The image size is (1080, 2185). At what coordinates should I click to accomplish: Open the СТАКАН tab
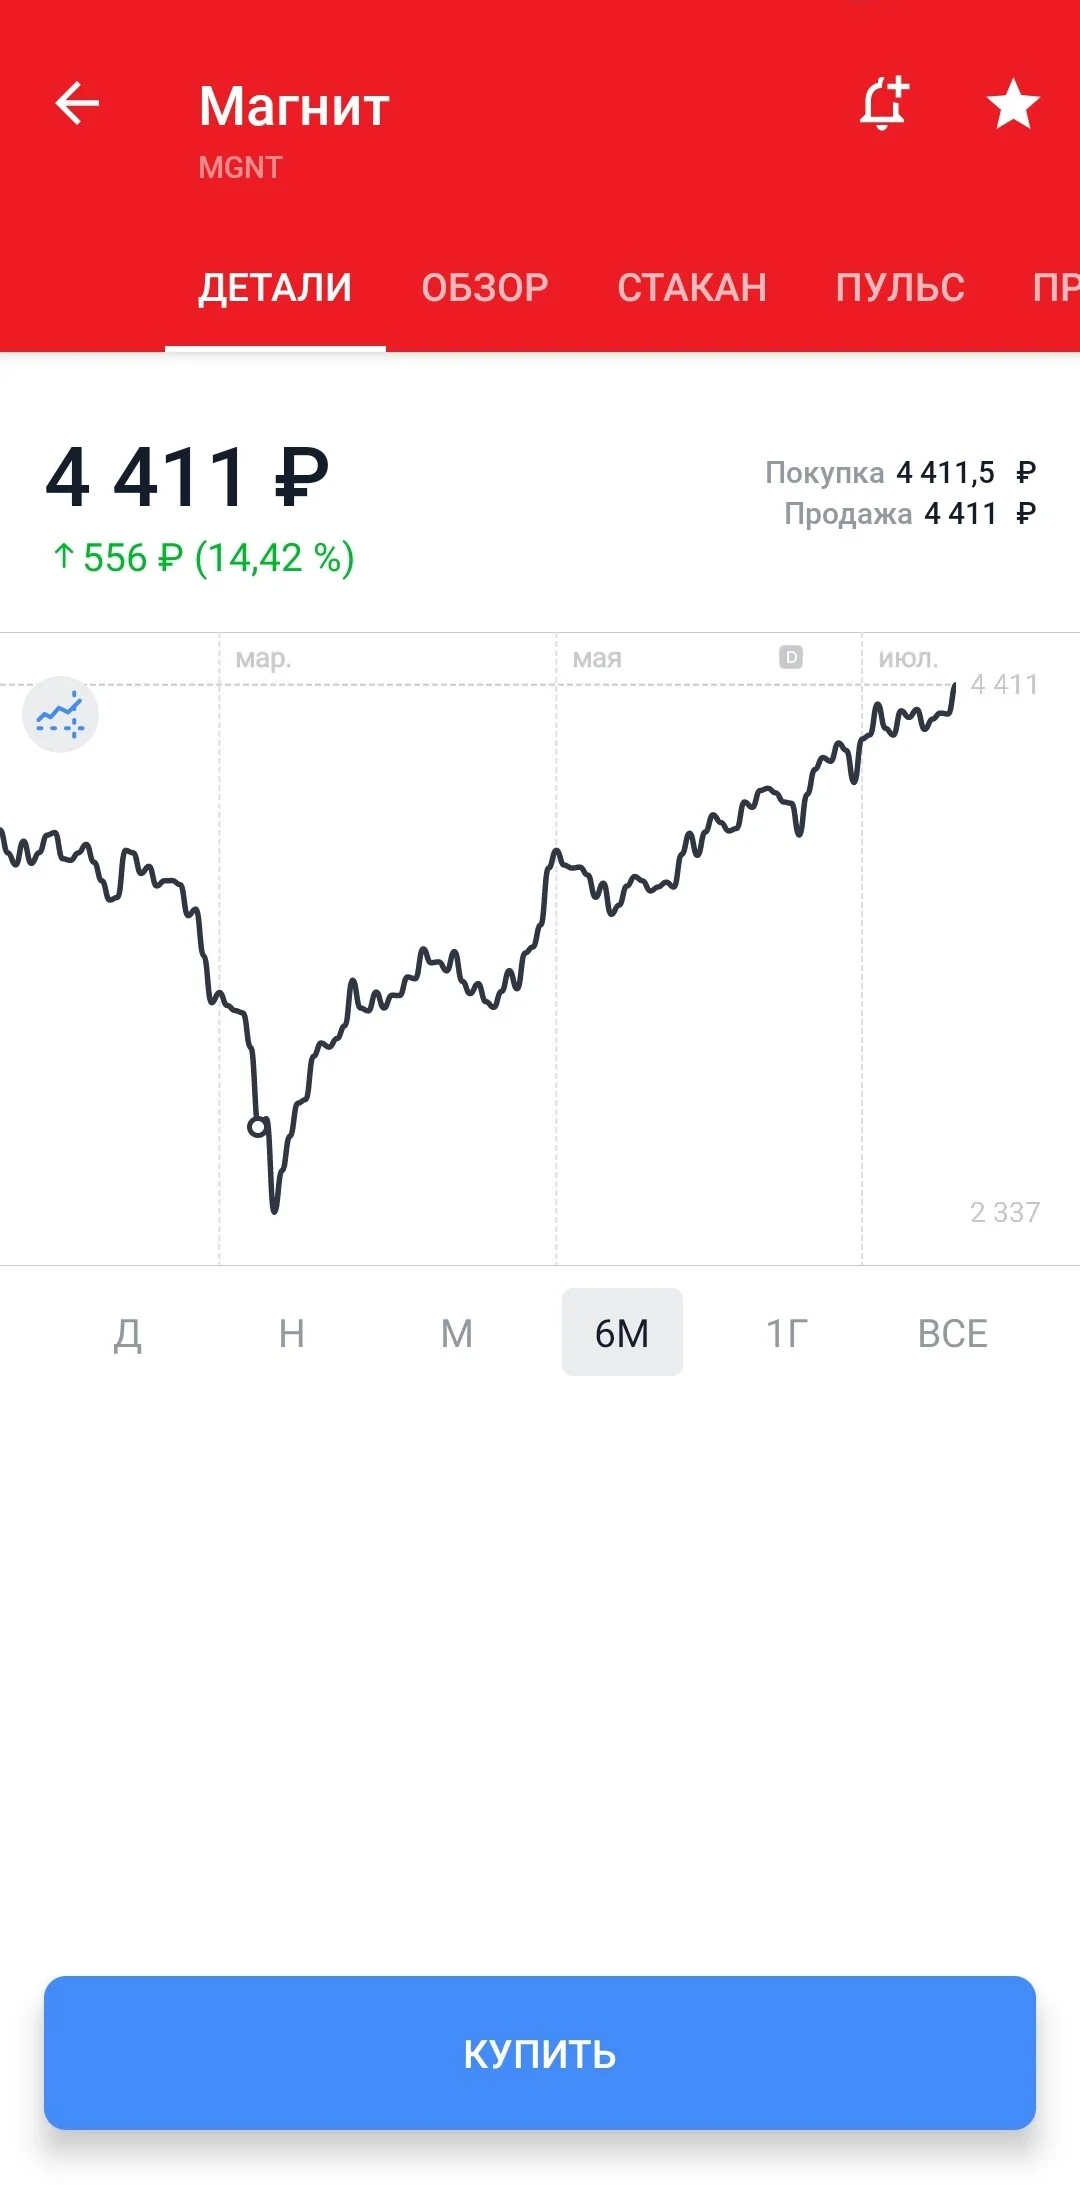[x=692, y=288]
